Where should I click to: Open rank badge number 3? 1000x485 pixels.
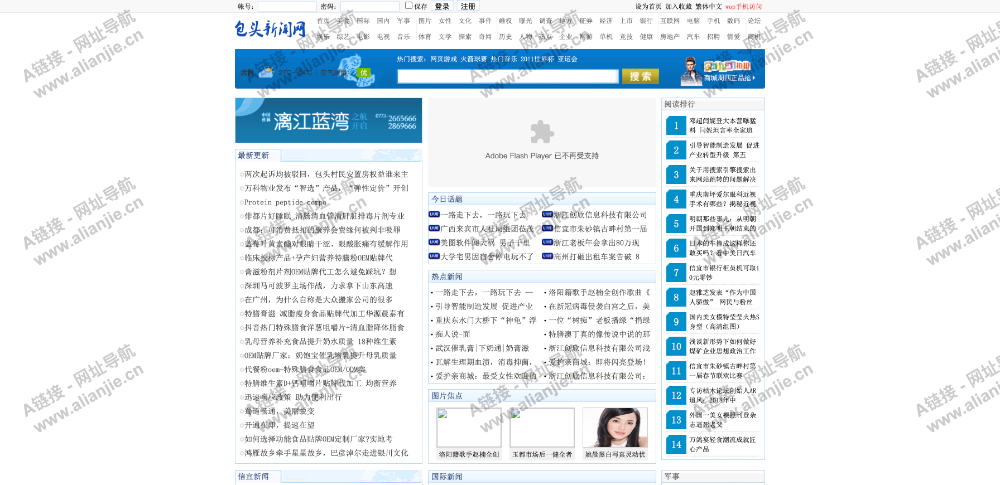tap(675, 174)
